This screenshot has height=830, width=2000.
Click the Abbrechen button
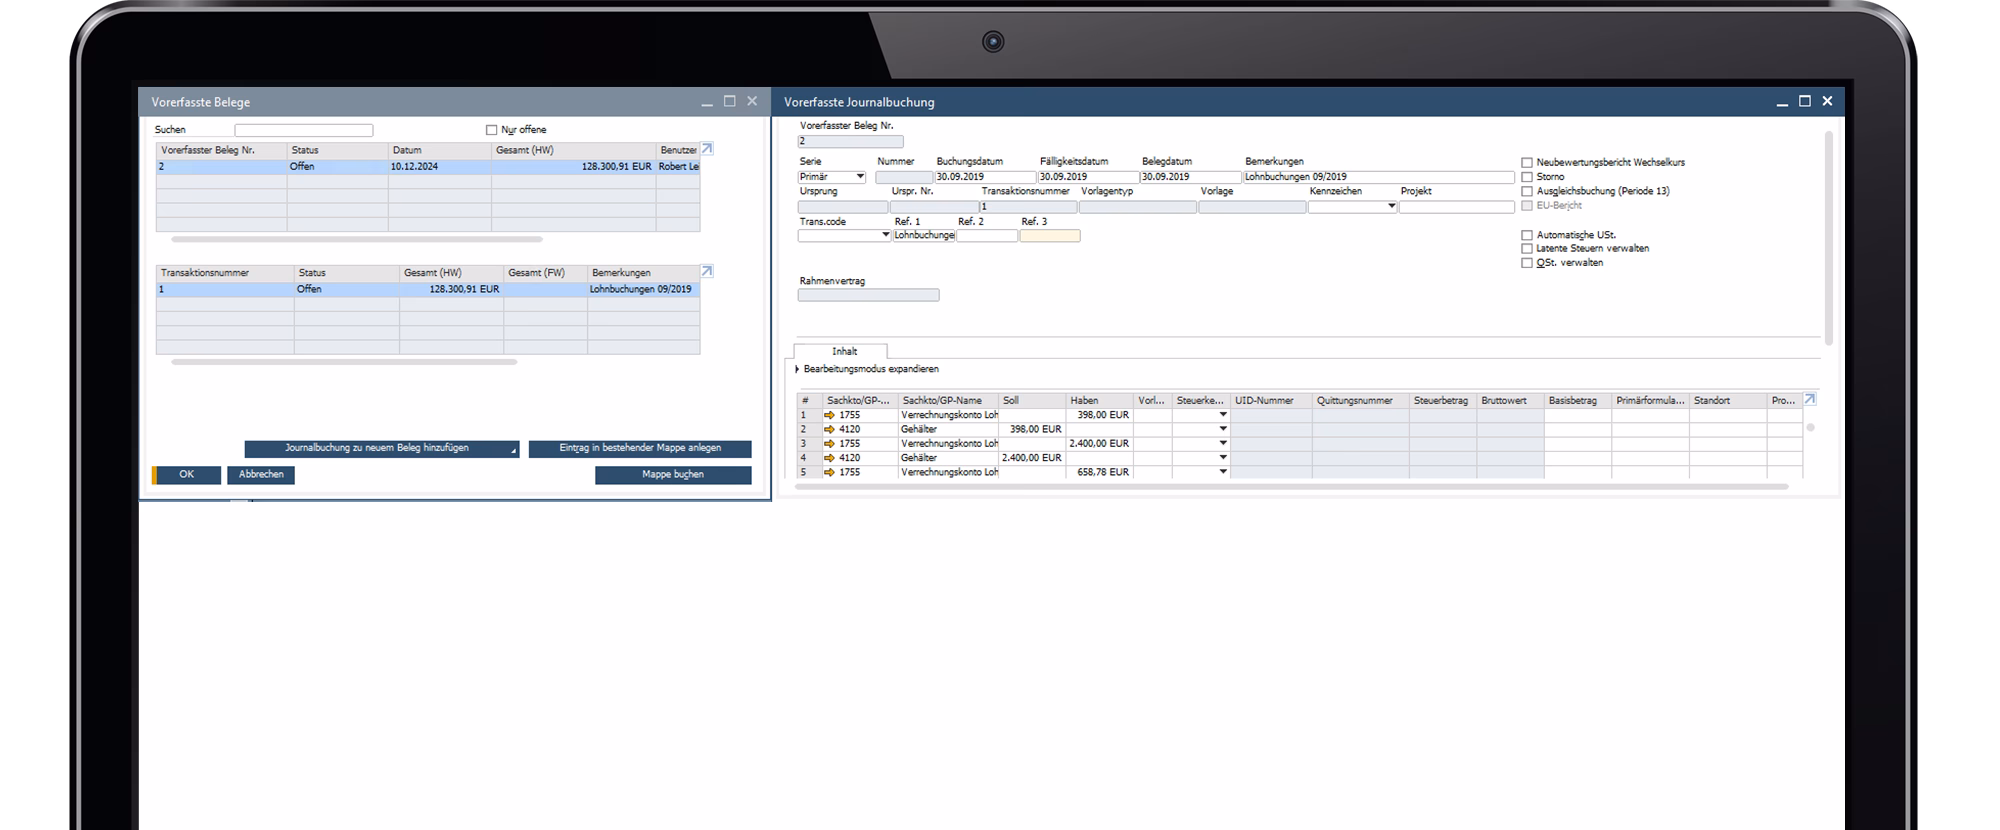pos(261,475)
